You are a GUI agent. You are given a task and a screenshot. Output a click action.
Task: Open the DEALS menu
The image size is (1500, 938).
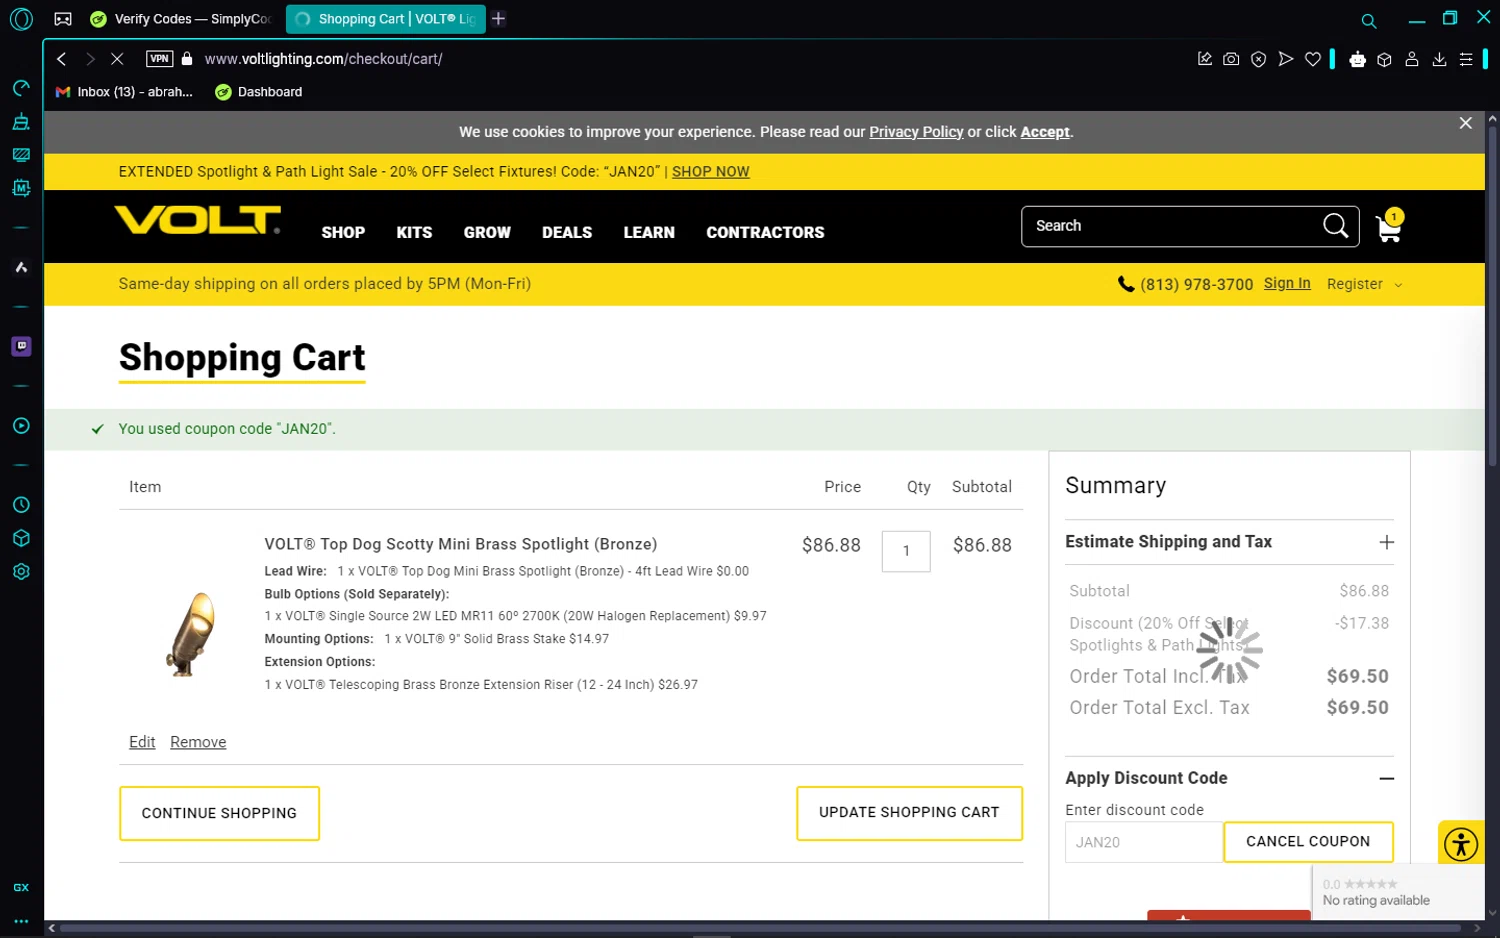pyautogui.click(x=567, y=232)
